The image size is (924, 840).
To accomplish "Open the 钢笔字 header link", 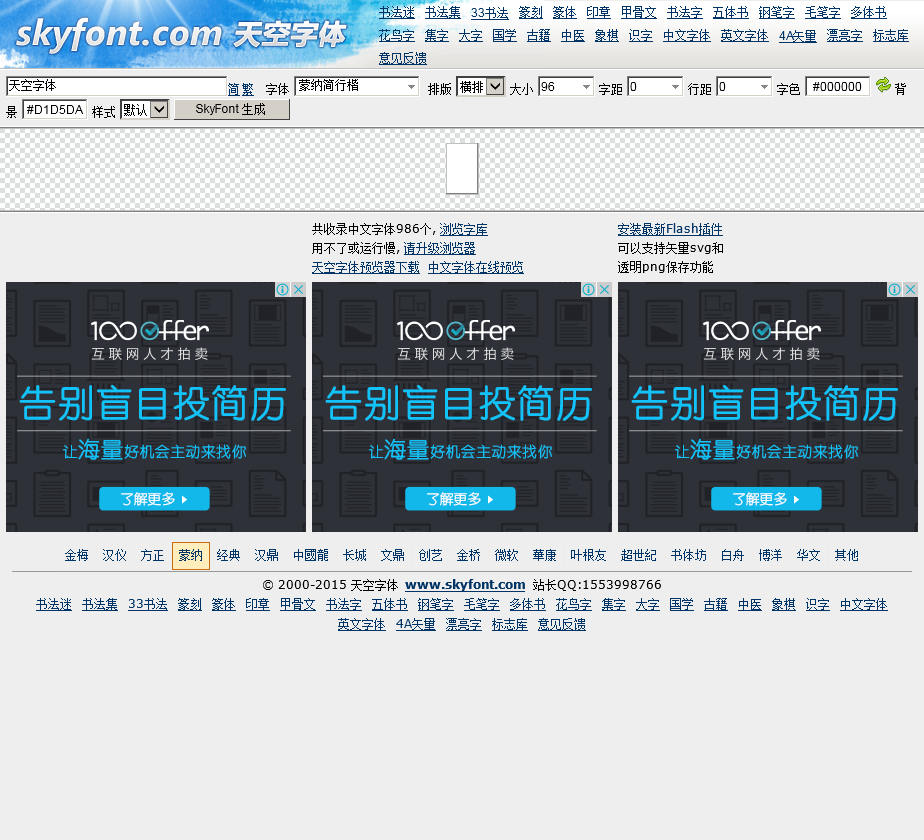I will click(x=776, y=12).
